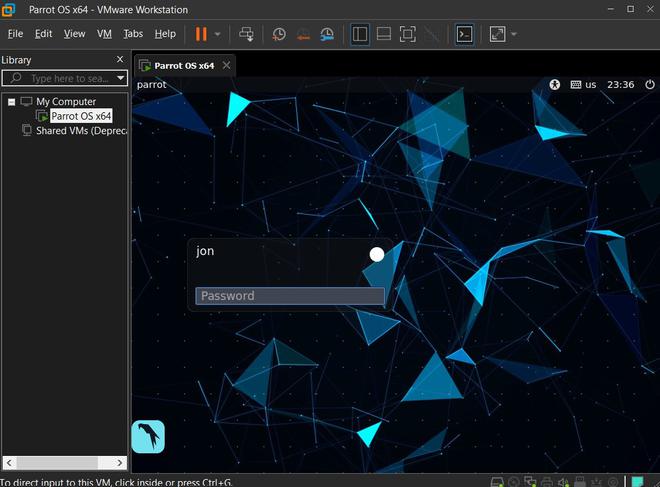Click the network adapter status icon
The image size is (660, 487).
point(530,482)
